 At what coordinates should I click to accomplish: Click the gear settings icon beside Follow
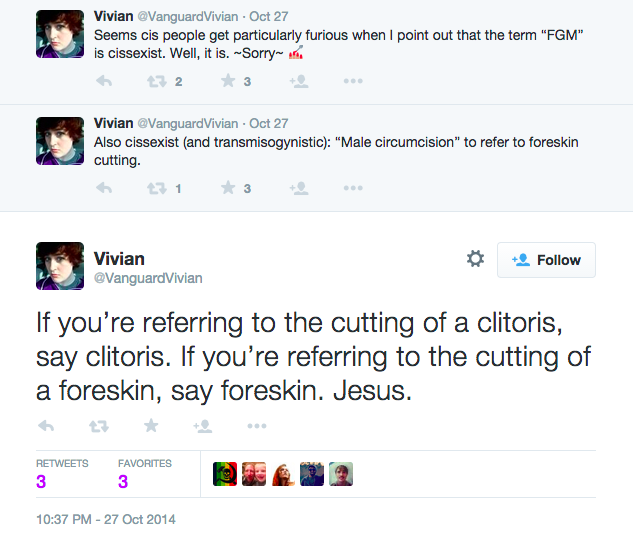(475, 259)
